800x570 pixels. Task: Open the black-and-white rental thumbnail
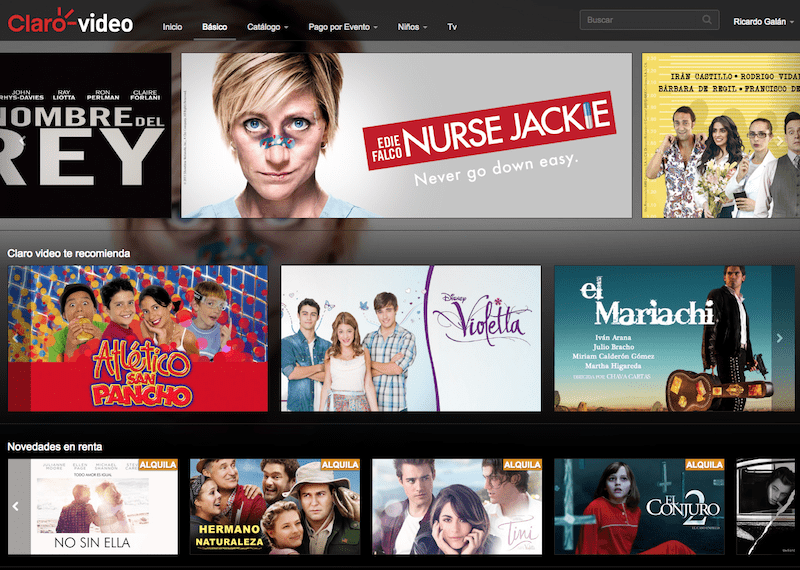tap(766, 506)
